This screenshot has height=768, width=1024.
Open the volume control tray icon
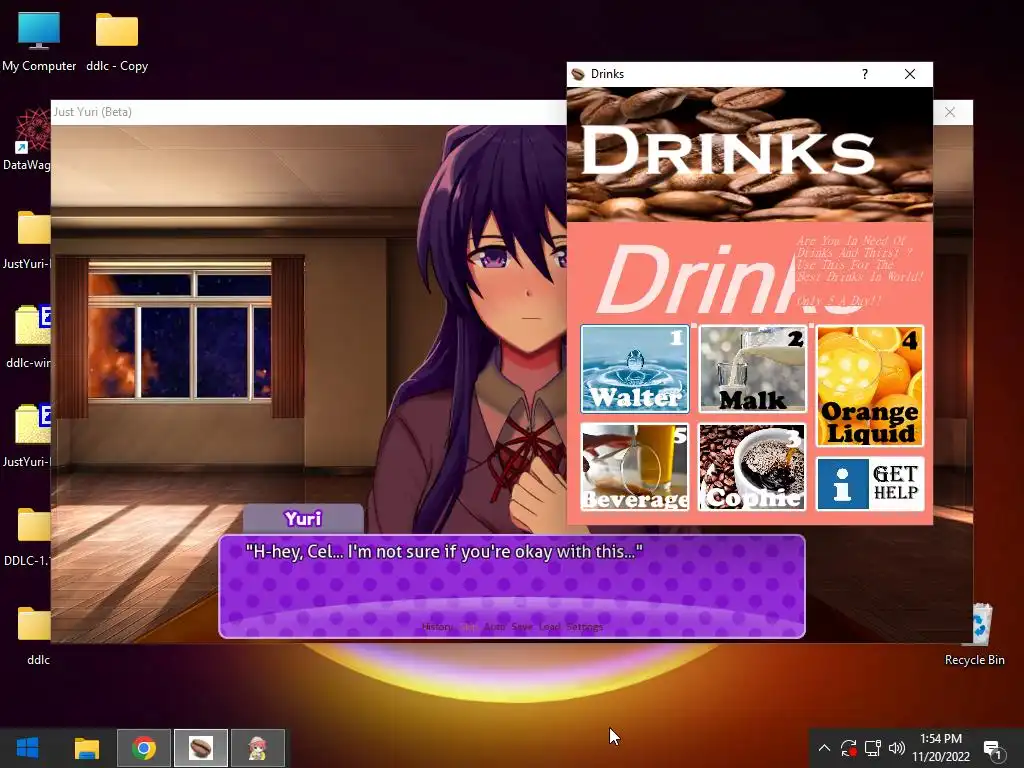pos(897,748)
